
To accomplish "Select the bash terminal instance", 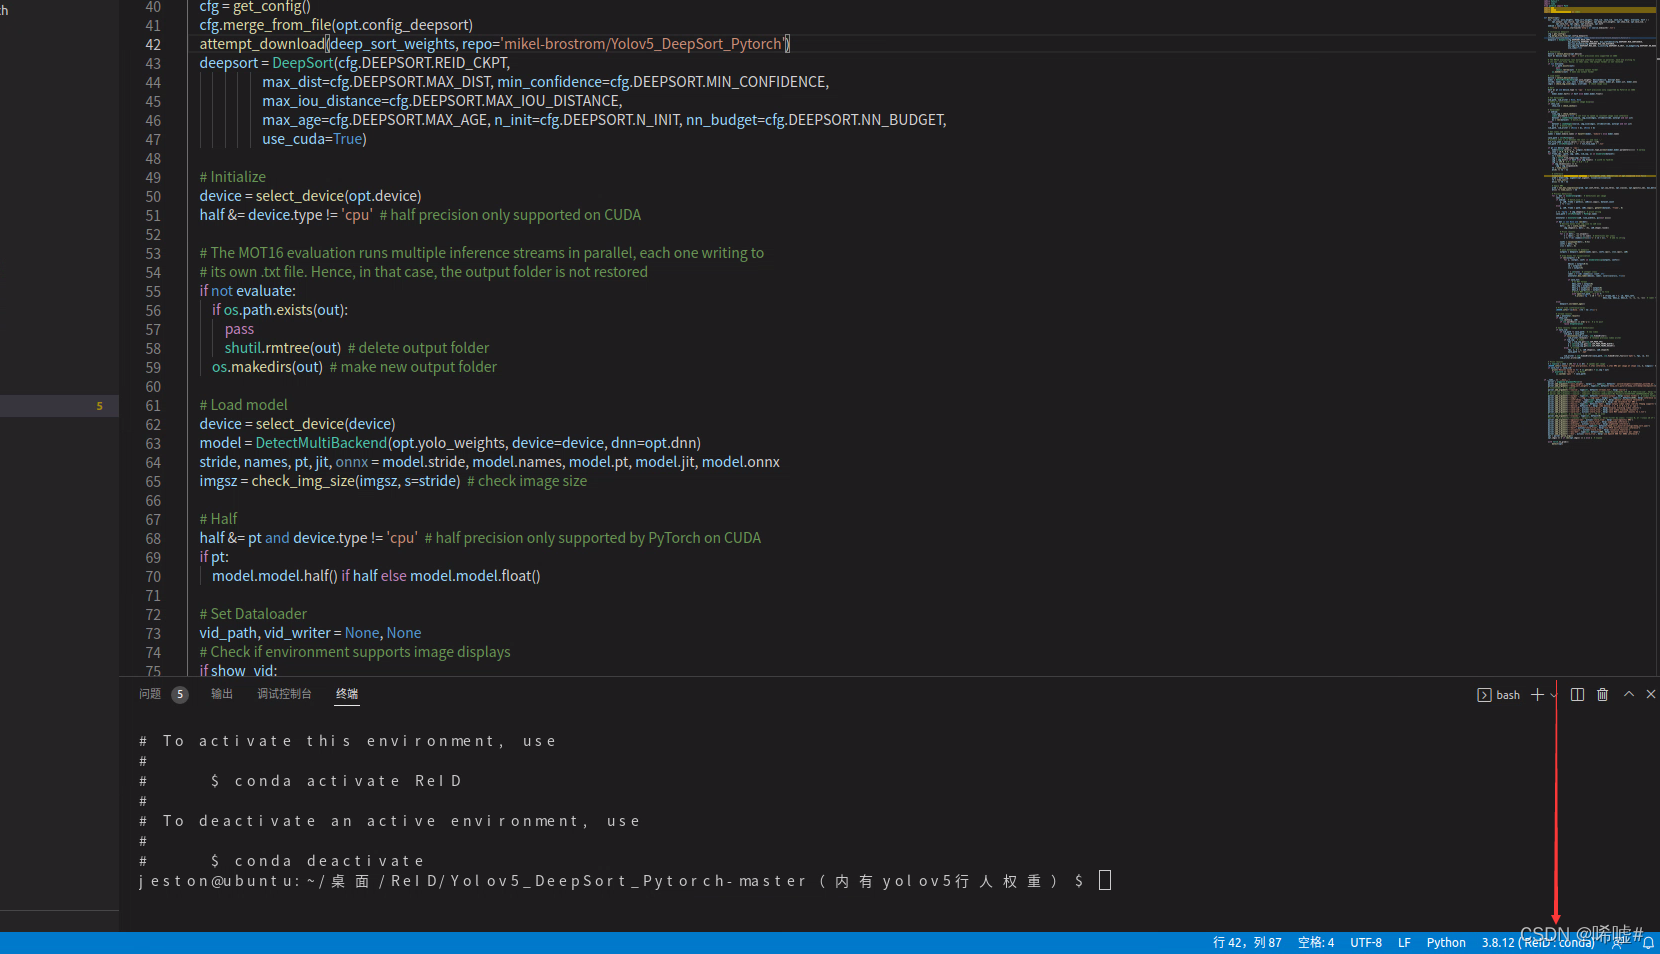I will point(1498,695).
